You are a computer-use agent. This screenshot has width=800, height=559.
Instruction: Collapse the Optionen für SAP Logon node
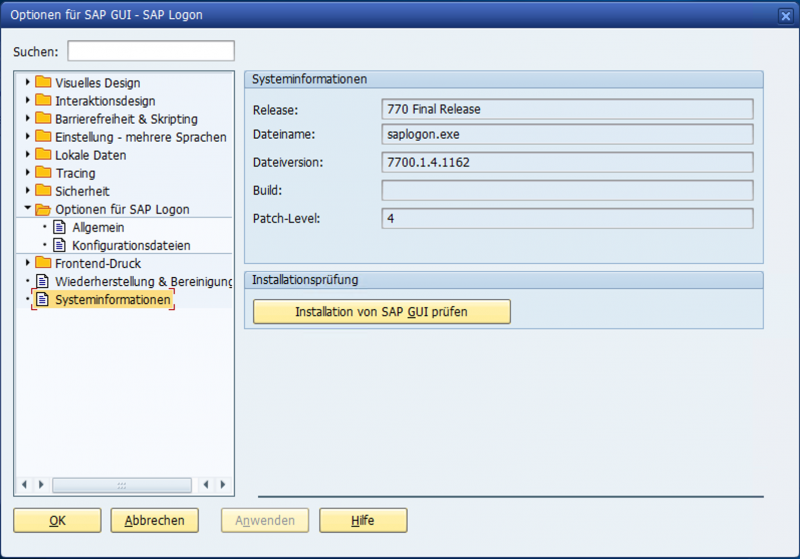28,208
